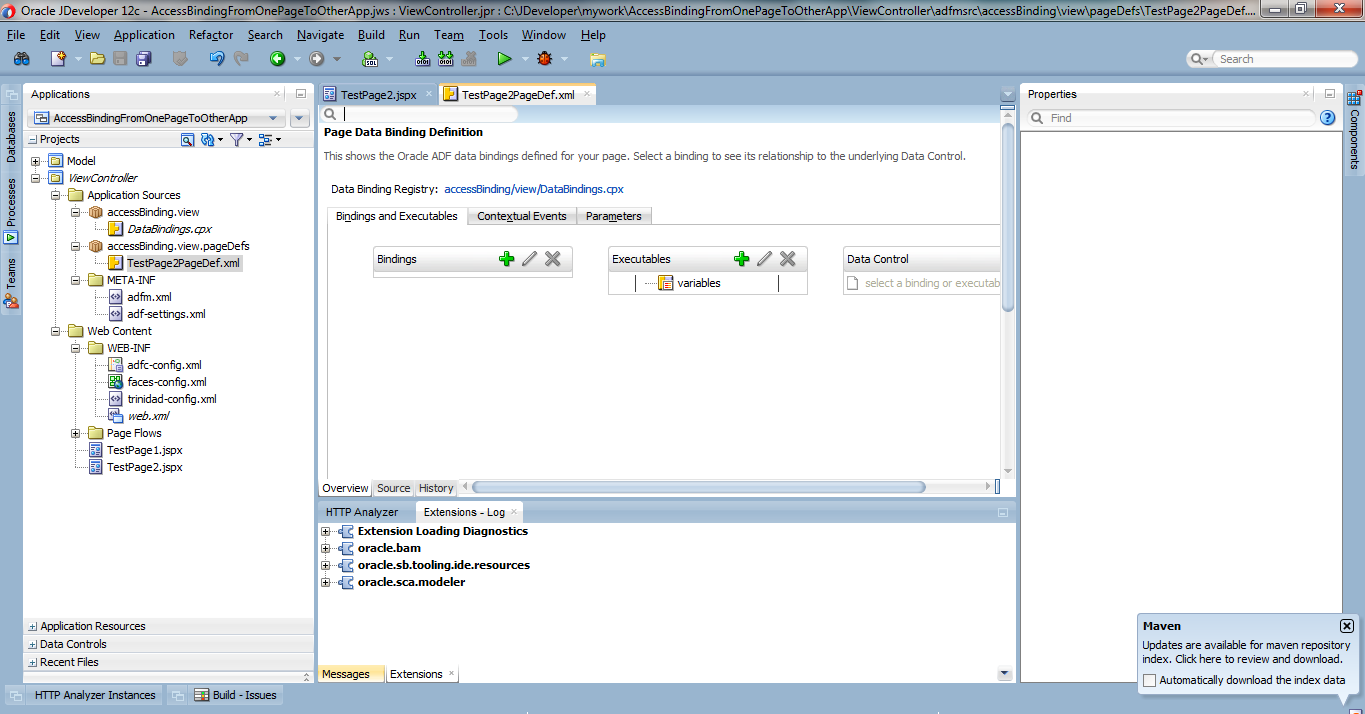Switch to the Contextual Events tab
Screen dimensions: 1365x714
pyautogui.click(x=520, y=215)
